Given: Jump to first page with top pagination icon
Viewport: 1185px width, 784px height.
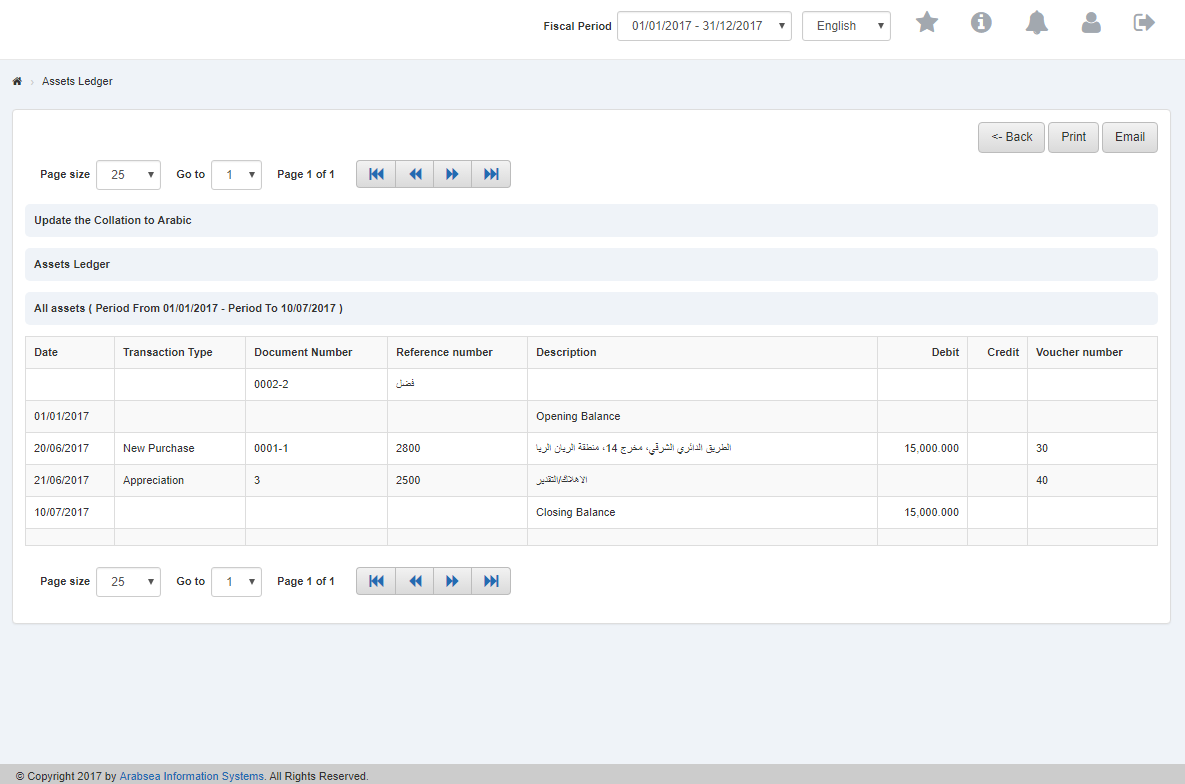Looking at the screenshot, I should [x=375, y=173].
